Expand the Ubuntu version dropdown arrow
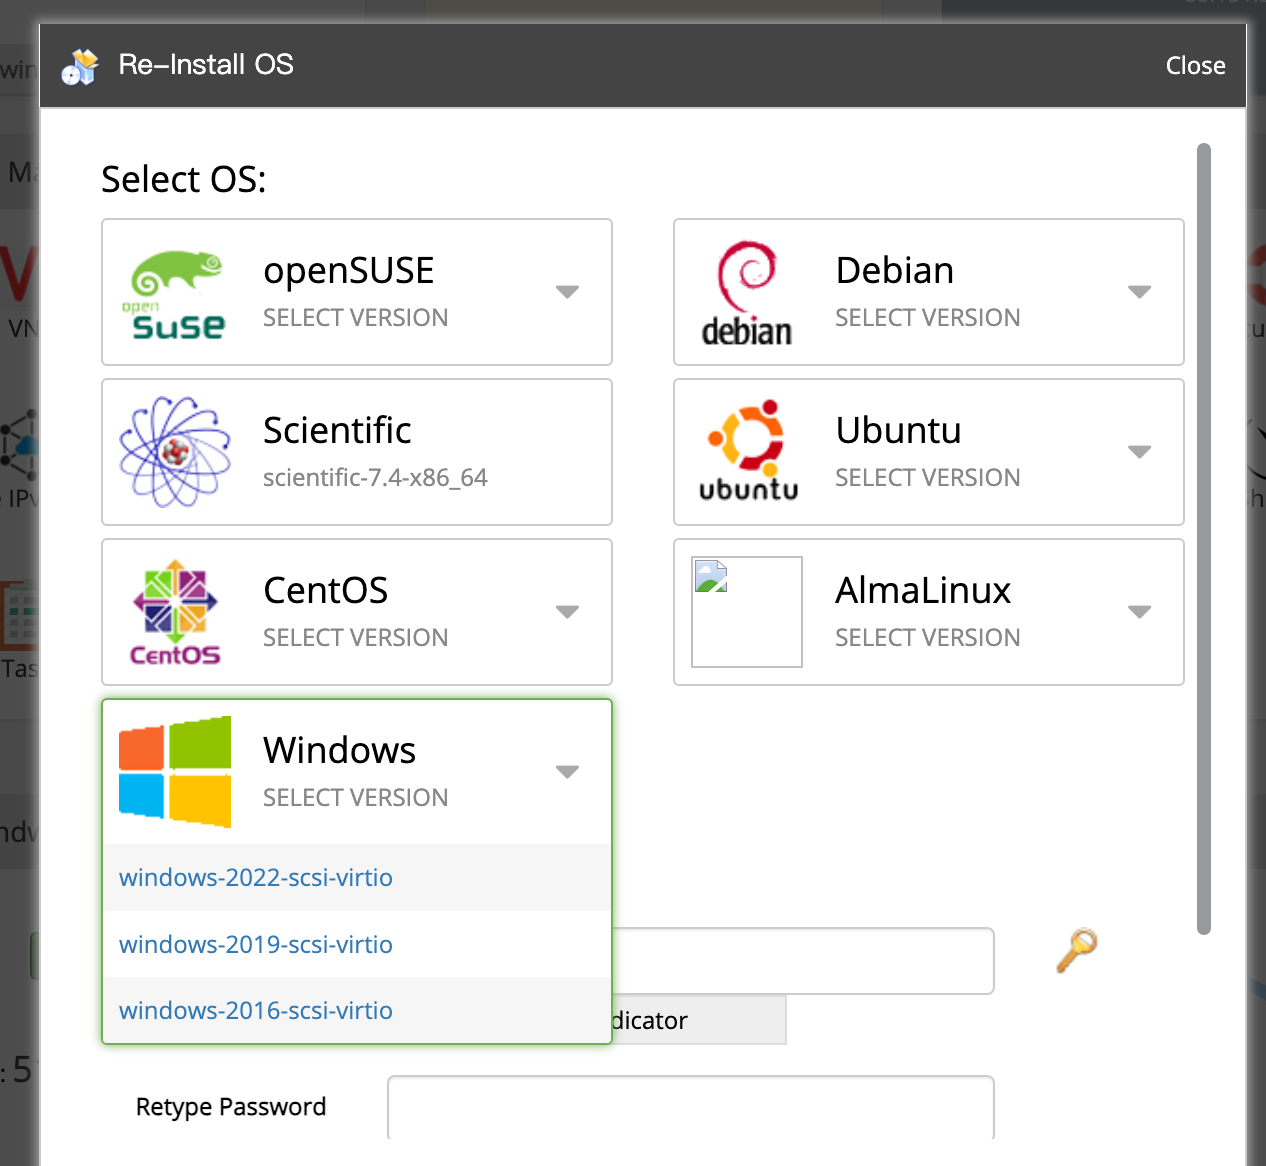Image resolution: width=1266 pixels, height=1166 pixels. tap(1139, 452)
